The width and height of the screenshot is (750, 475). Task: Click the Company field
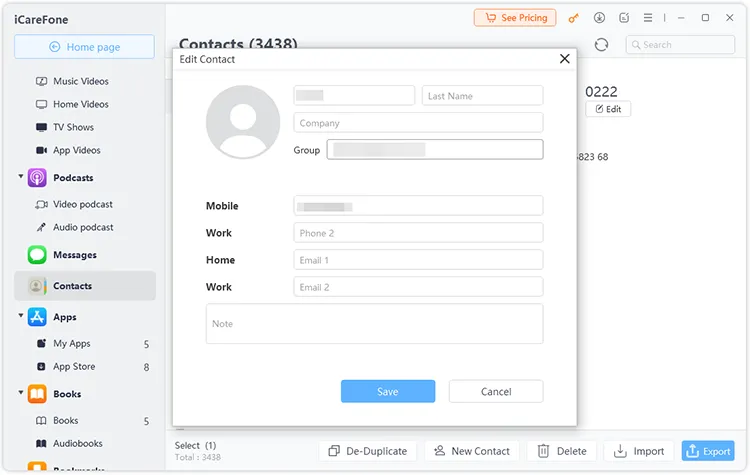coord(418,122)
